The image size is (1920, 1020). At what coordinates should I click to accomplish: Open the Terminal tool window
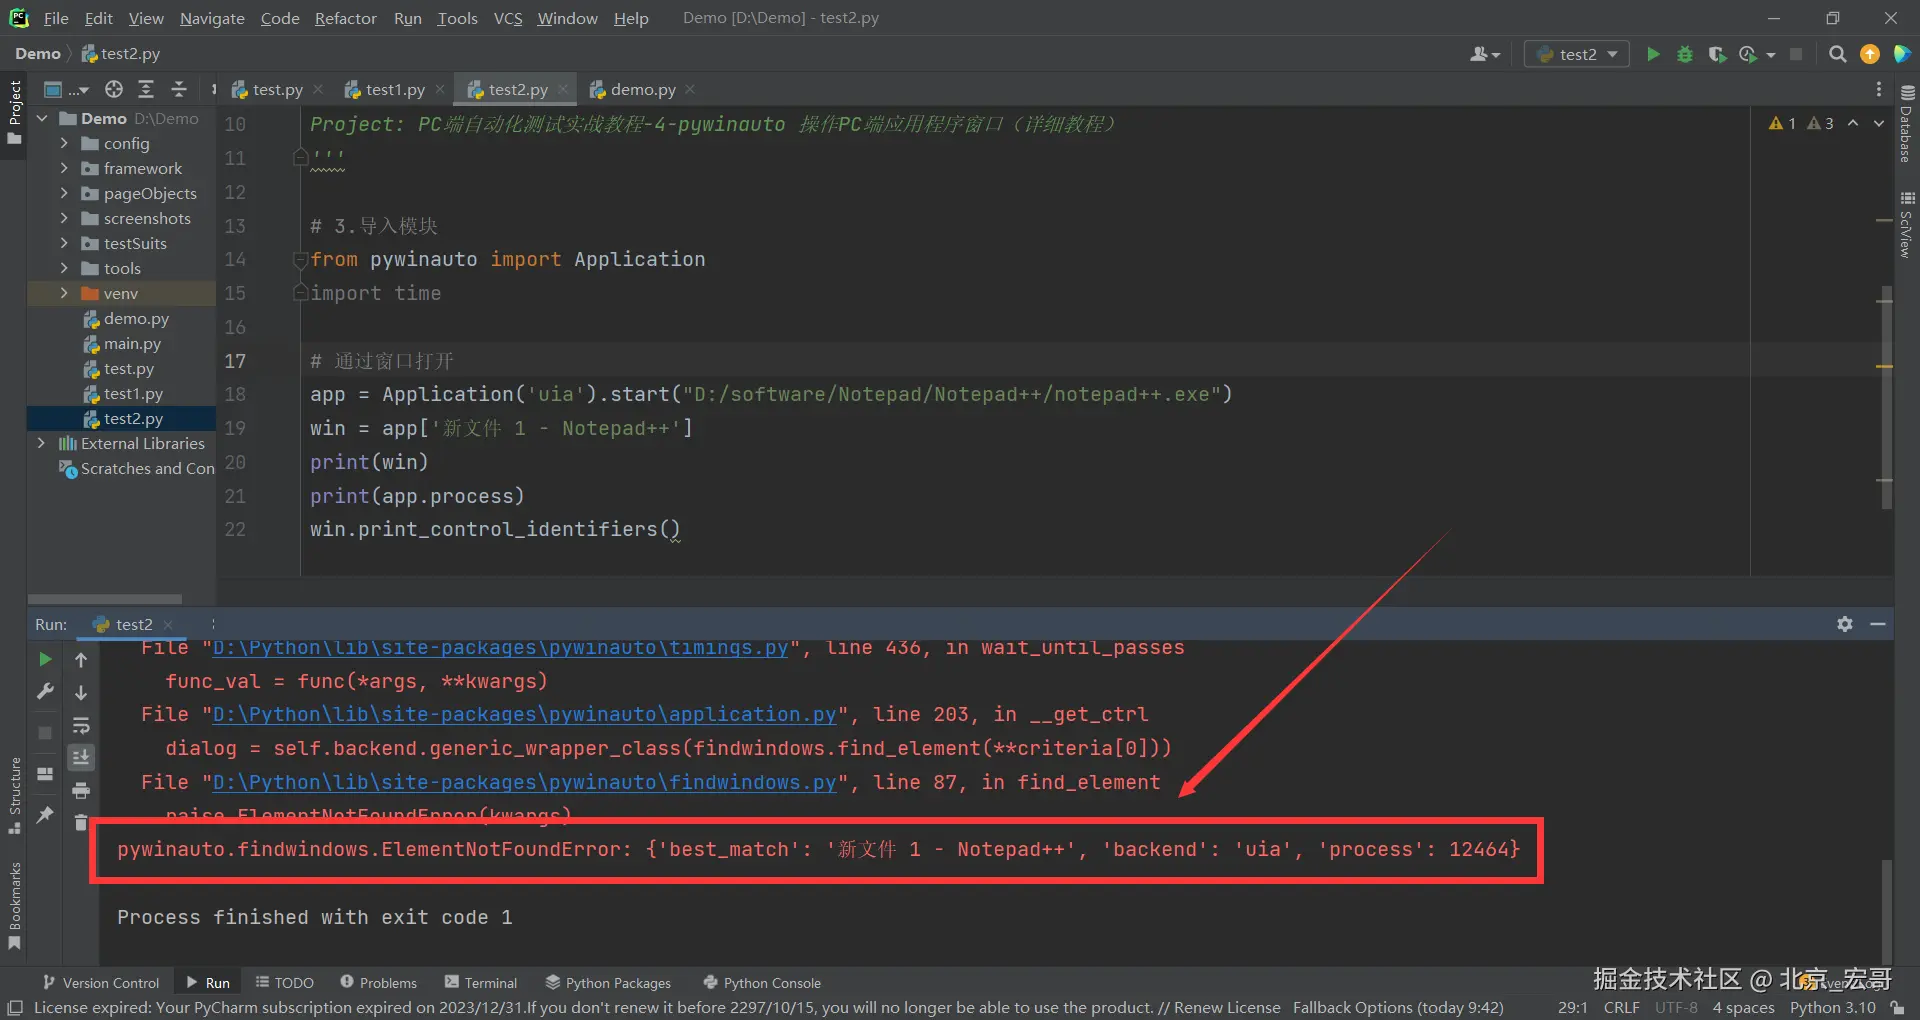click(481, 983)
